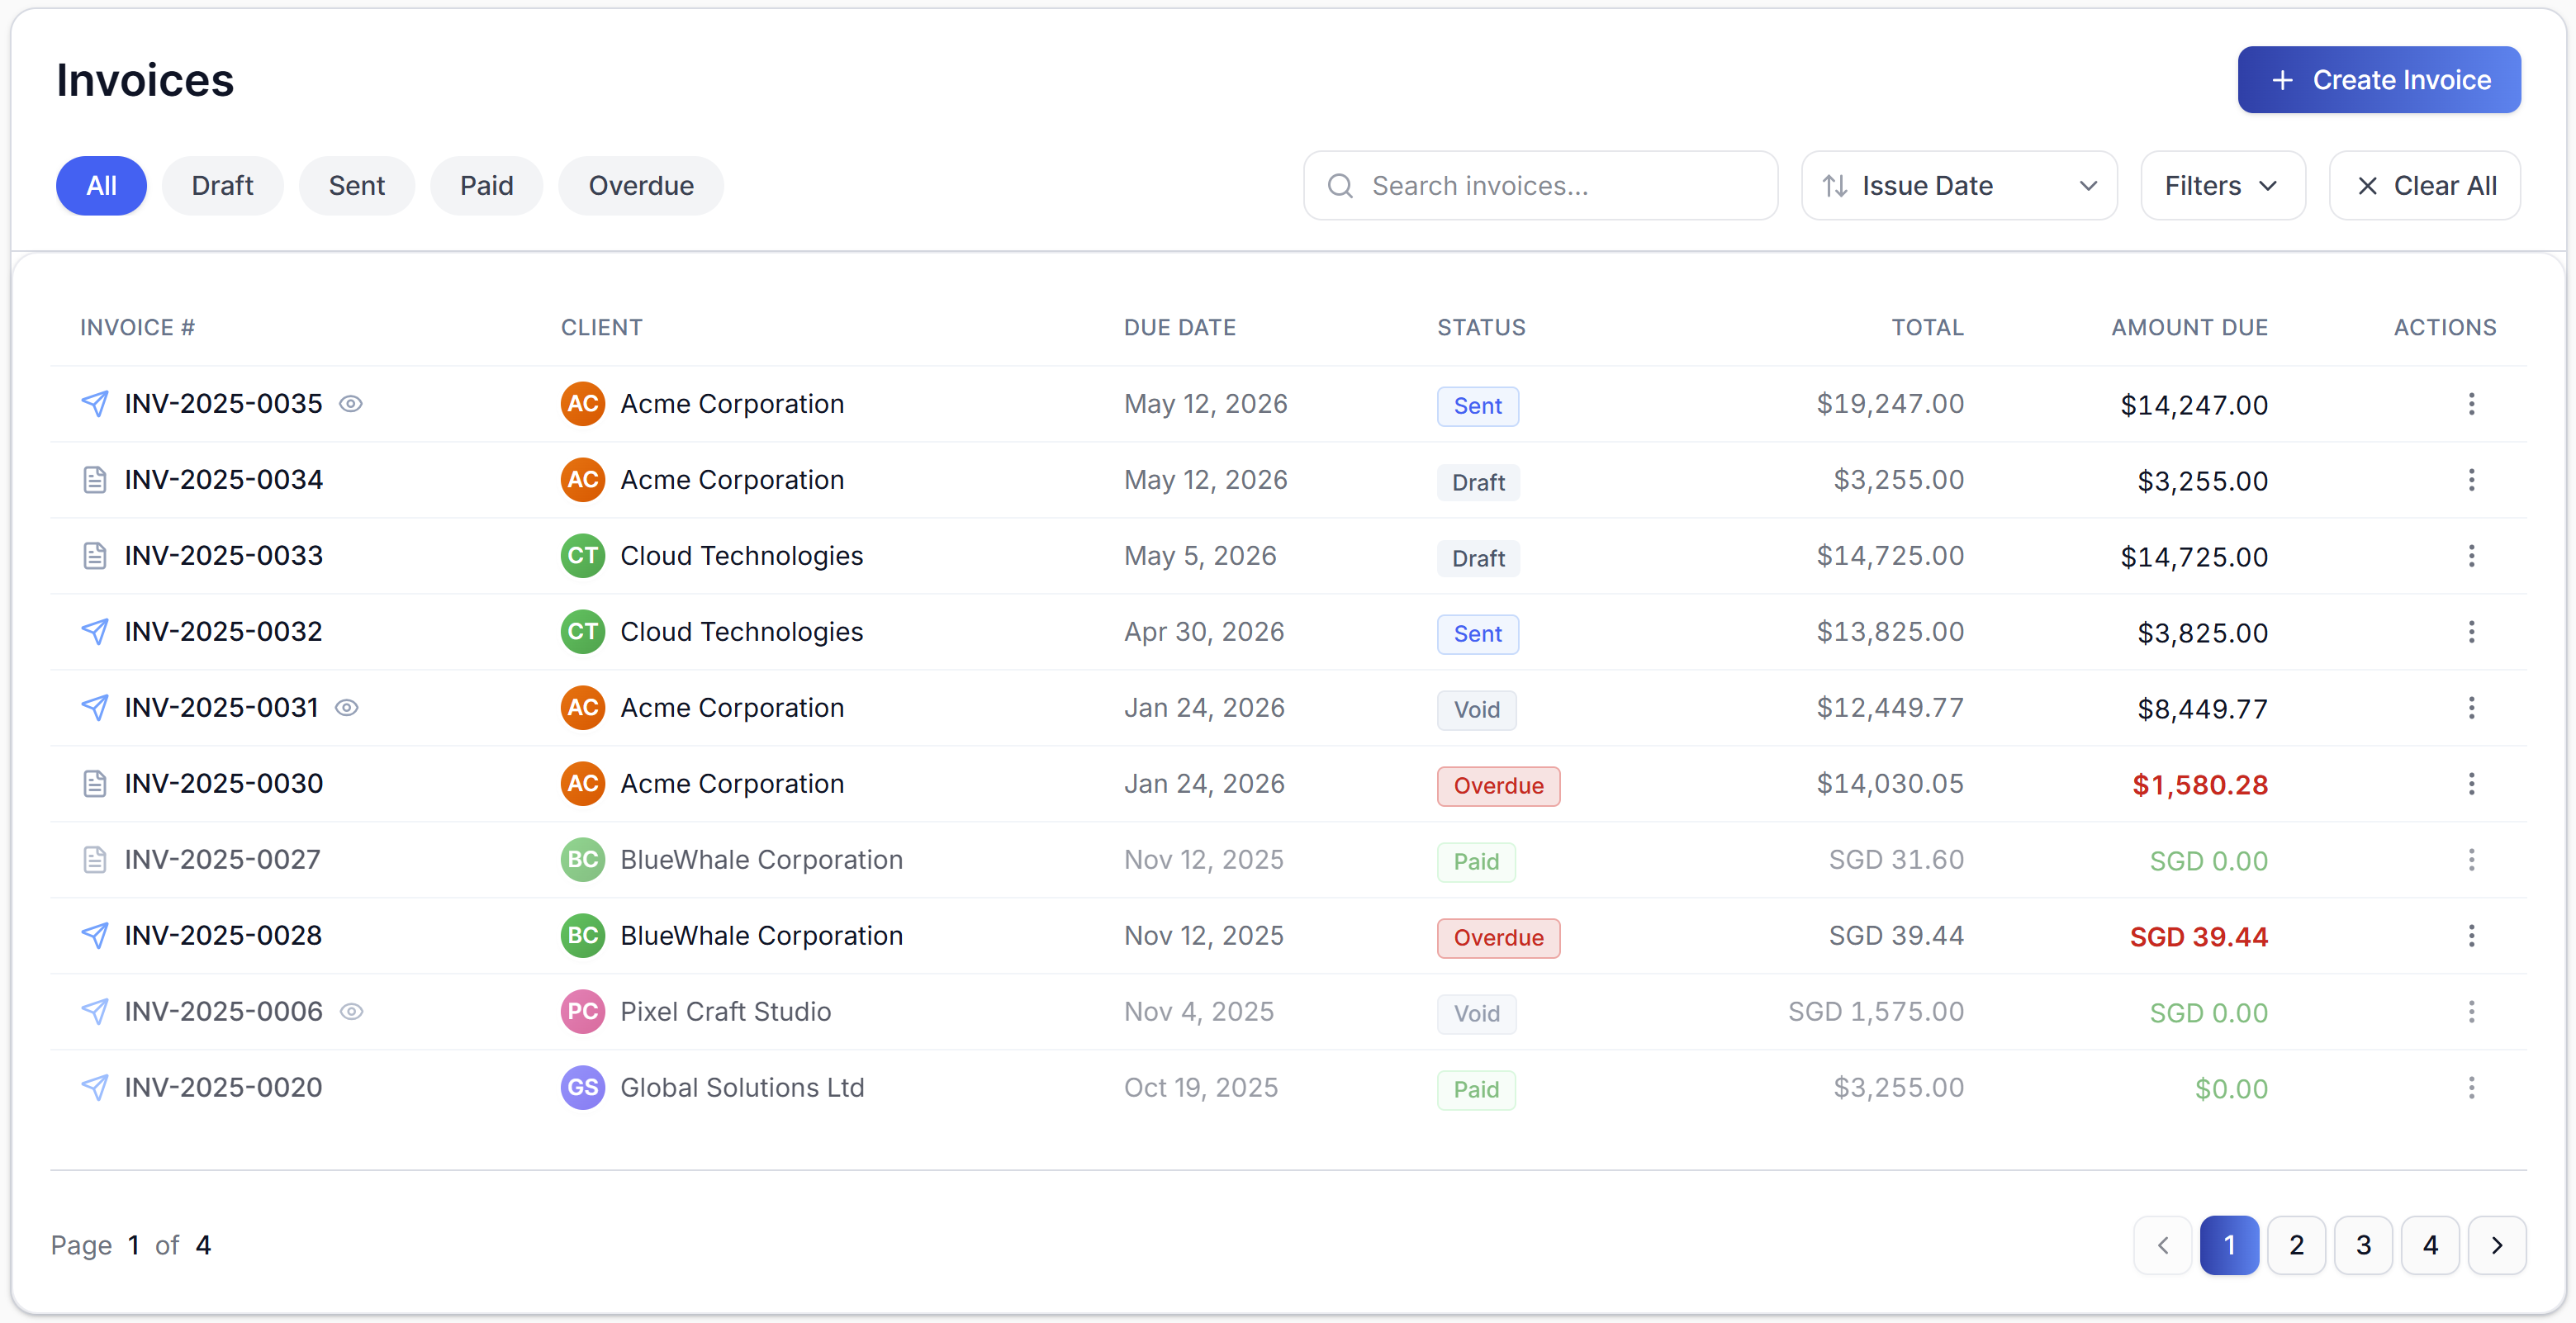The image size is (2576, 1323).
Task: Click the Clear All button
Action: pyautogui.click(x=2425, y=186)
